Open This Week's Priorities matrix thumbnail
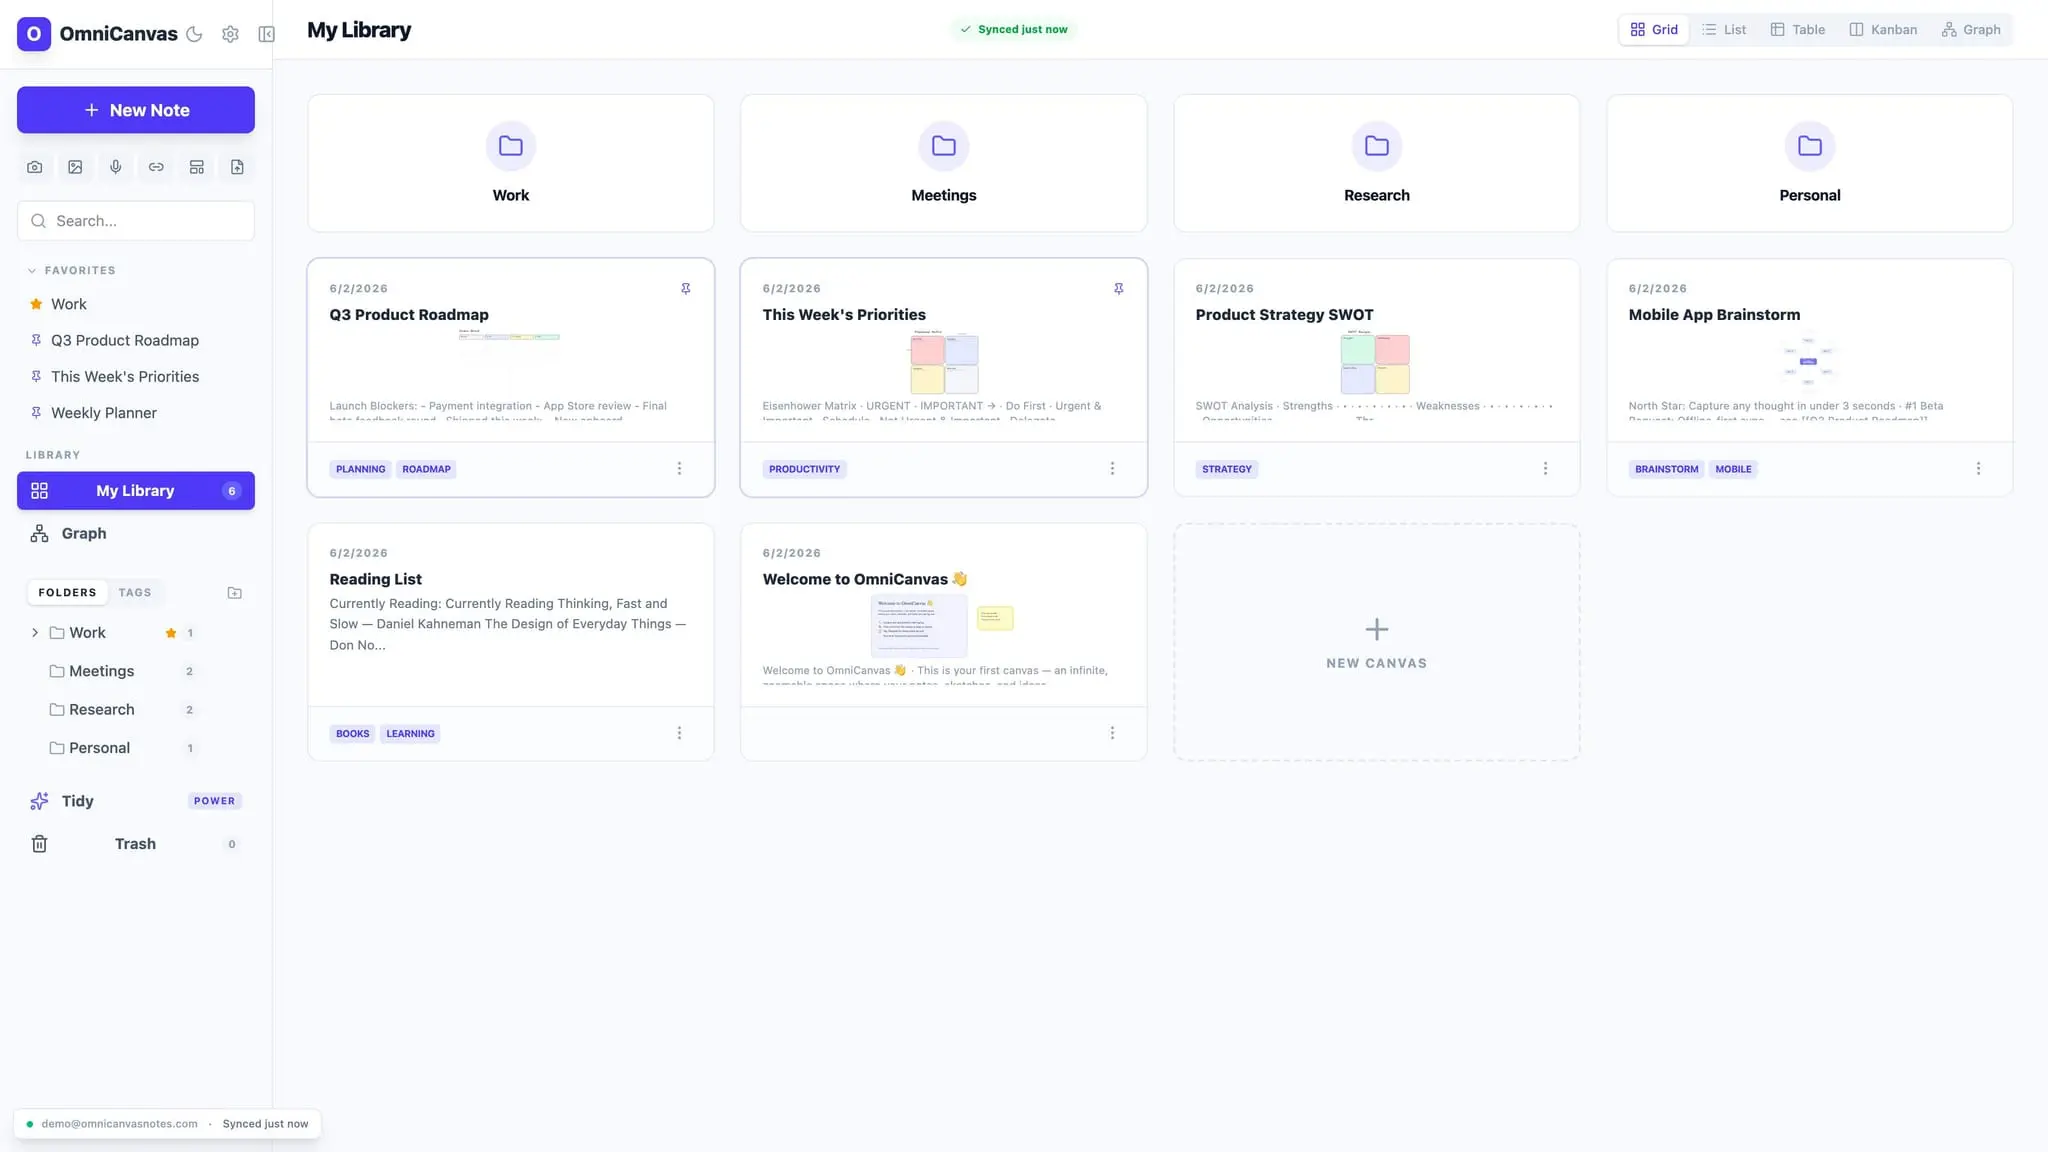The width and height of the screenshot is (2048, 1152). [944, 363]
